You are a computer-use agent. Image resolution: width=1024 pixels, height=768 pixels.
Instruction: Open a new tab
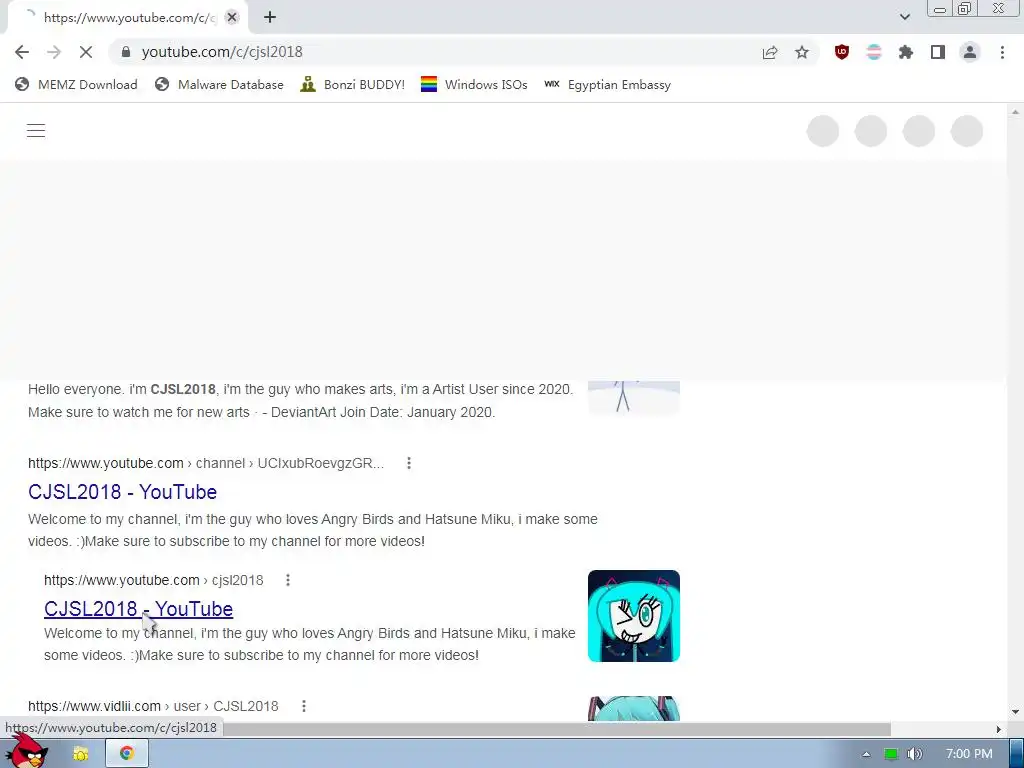coord(270,18)
